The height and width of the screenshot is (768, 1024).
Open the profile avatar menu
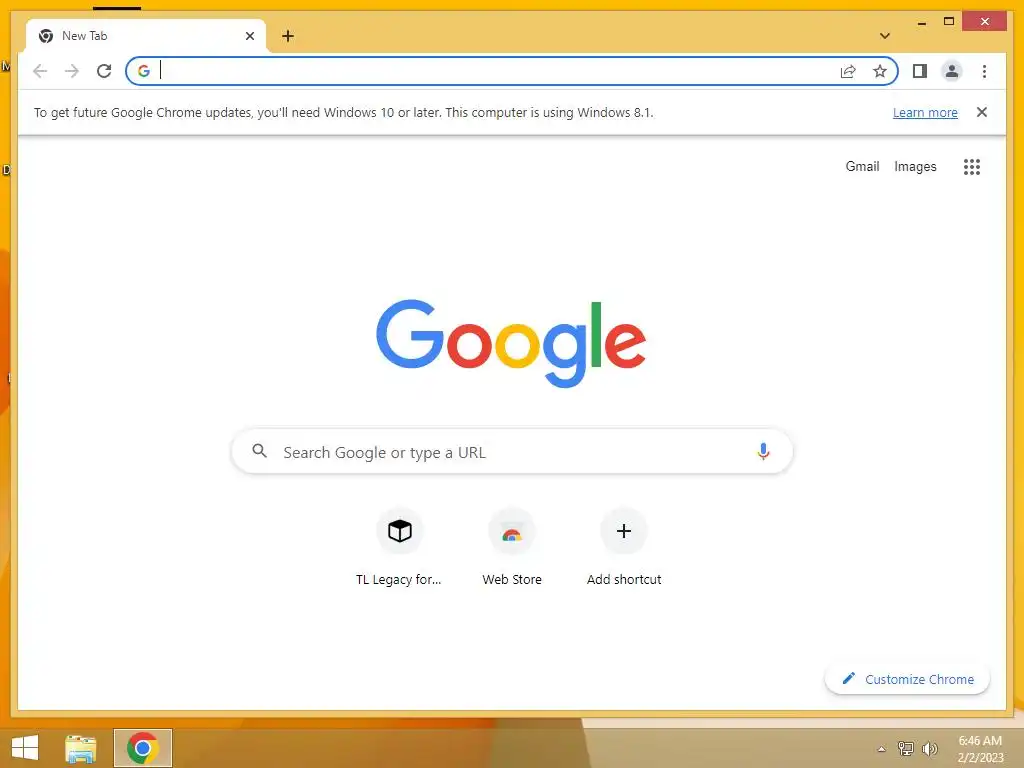[952, 71]
